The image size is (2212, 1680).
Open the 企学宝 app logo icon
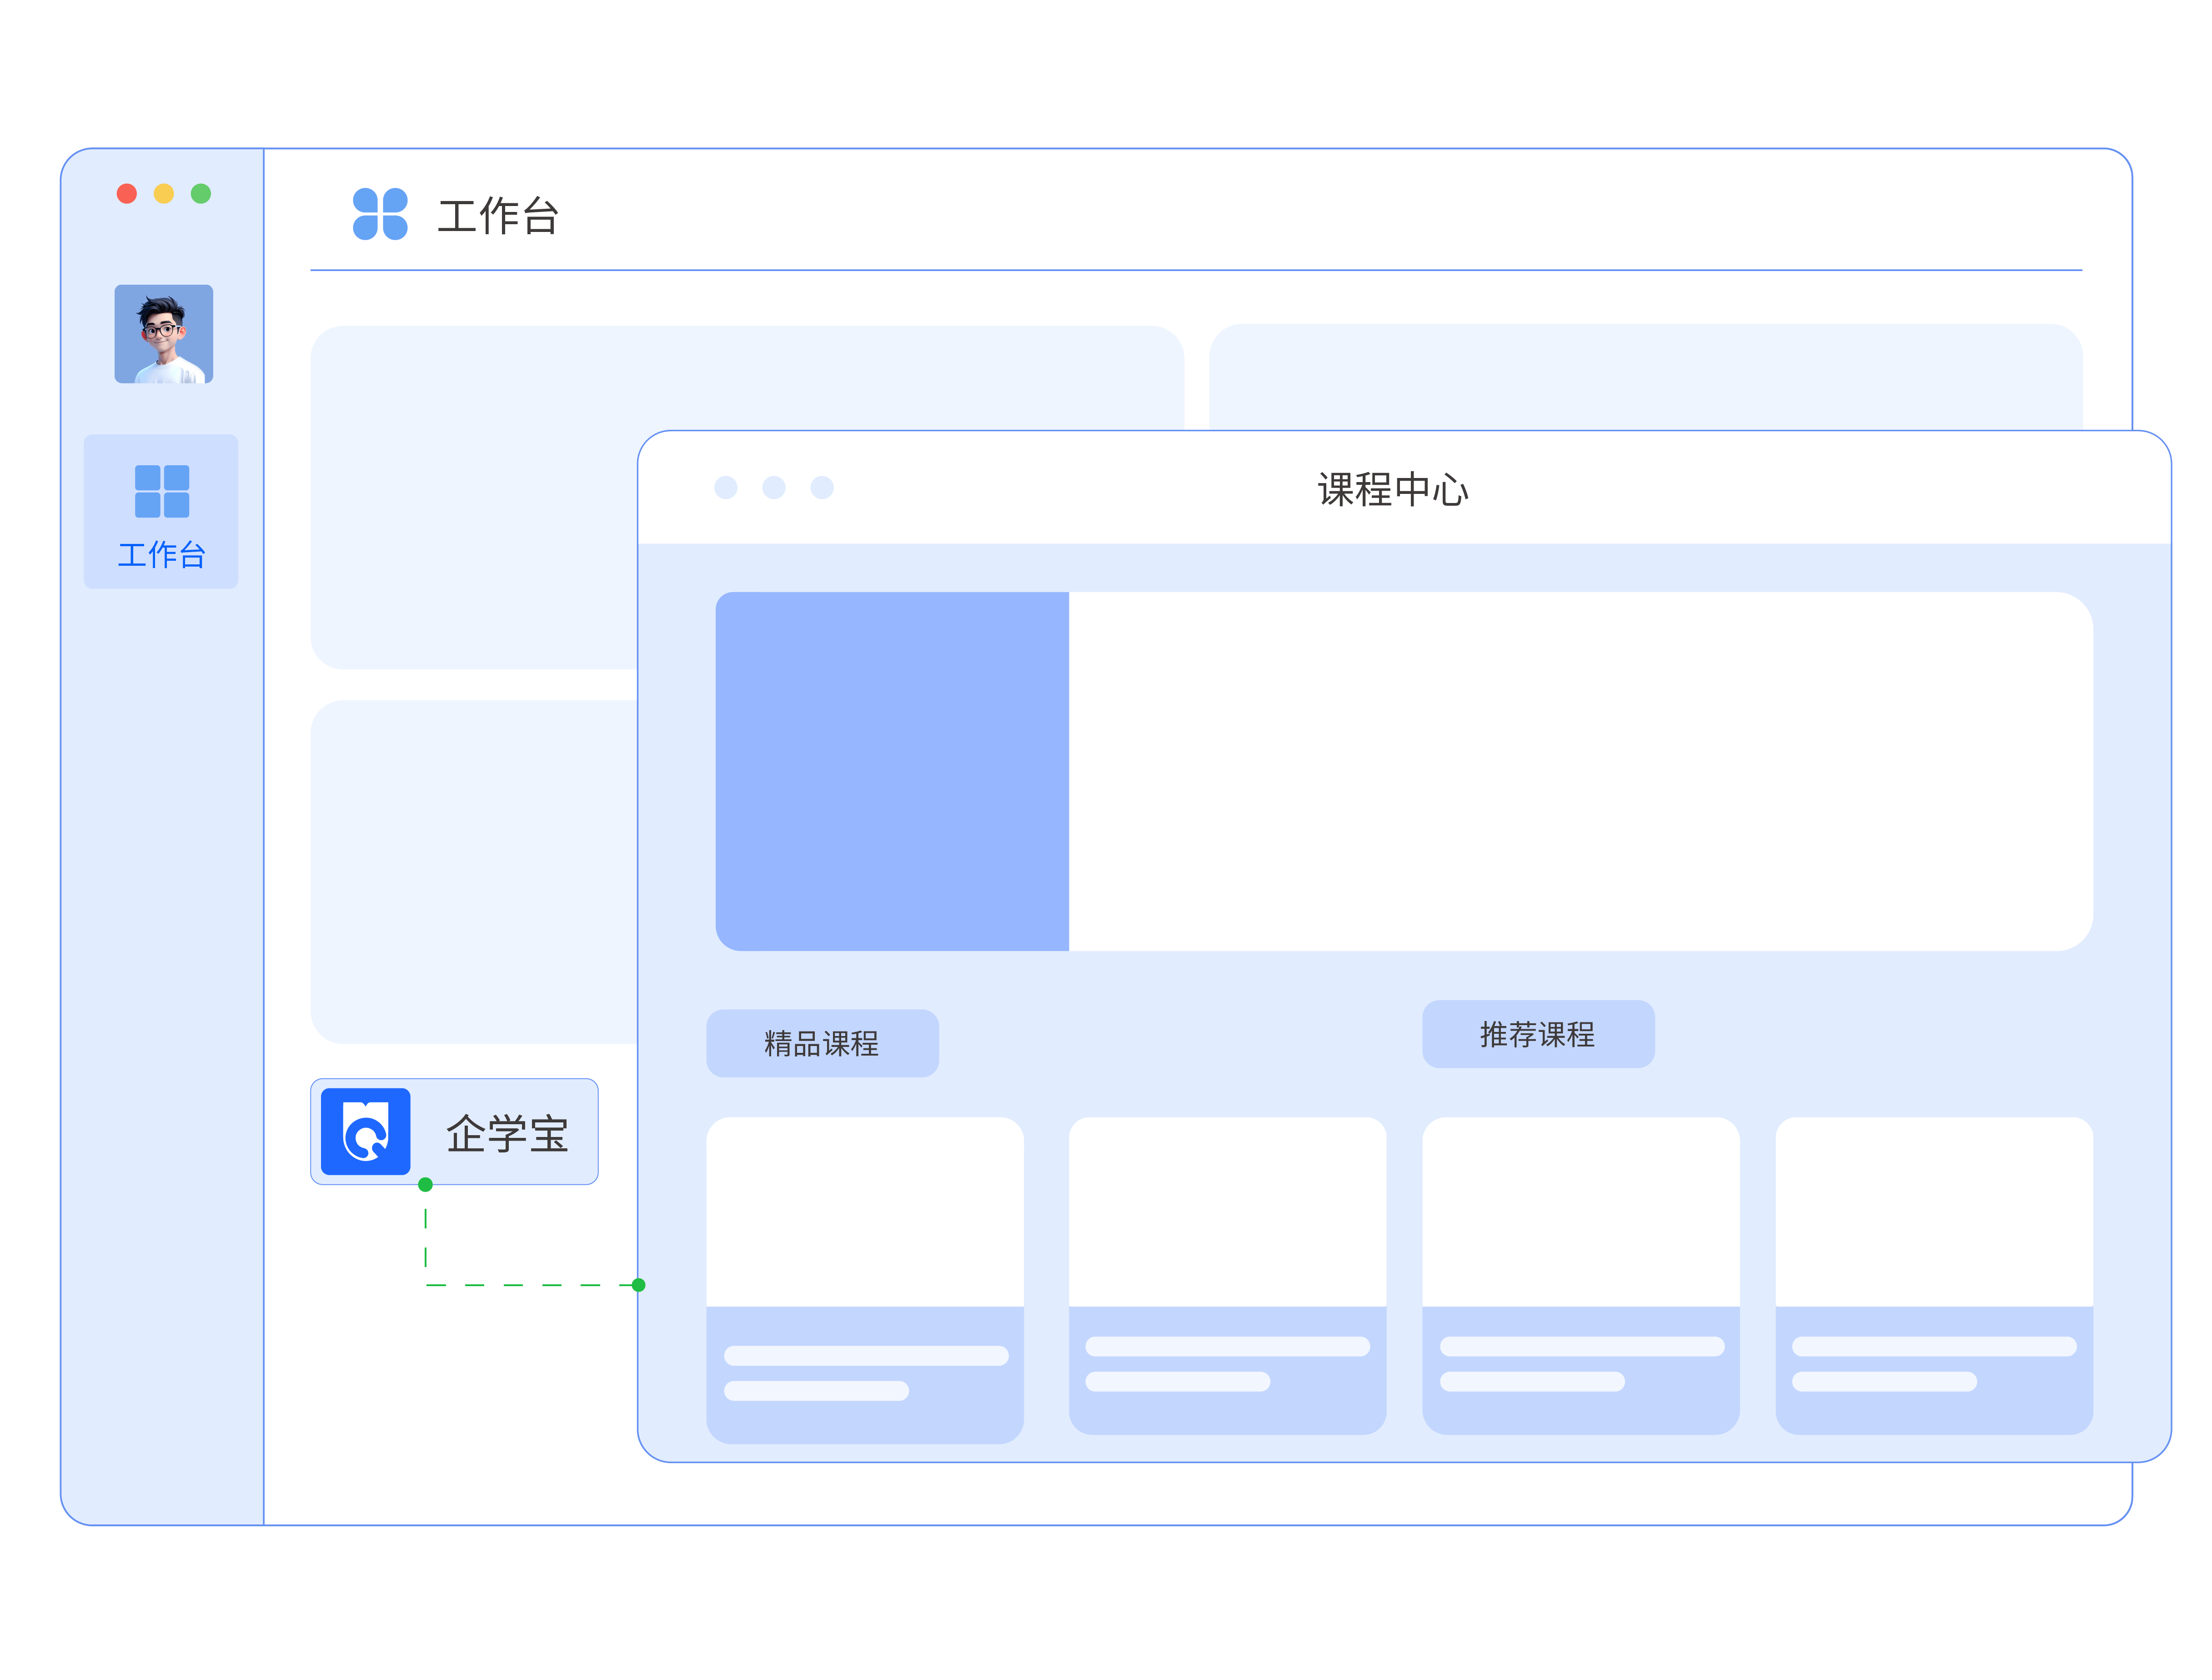pos(366,1131)
